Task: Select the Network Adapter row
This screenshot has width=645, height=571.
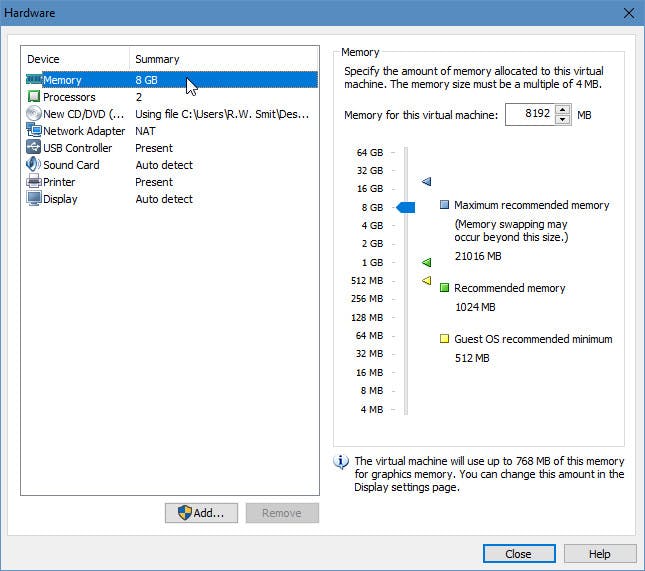Action: [172, 131]
